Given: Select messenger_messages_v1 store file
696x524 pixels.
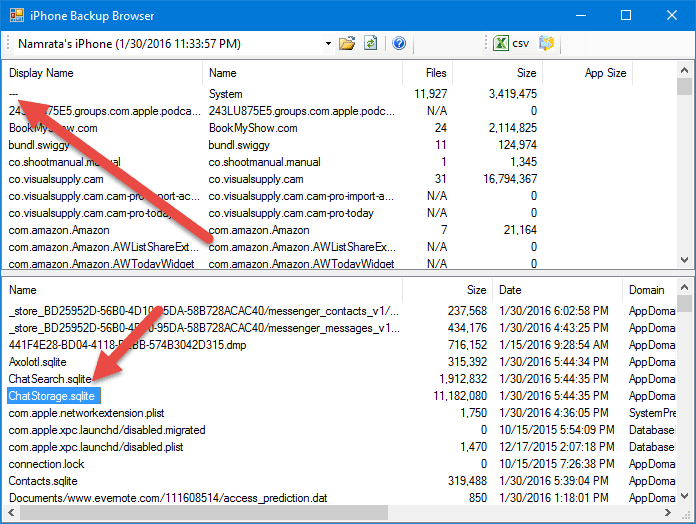Looking at the screenshot, I should click(204, 328).
